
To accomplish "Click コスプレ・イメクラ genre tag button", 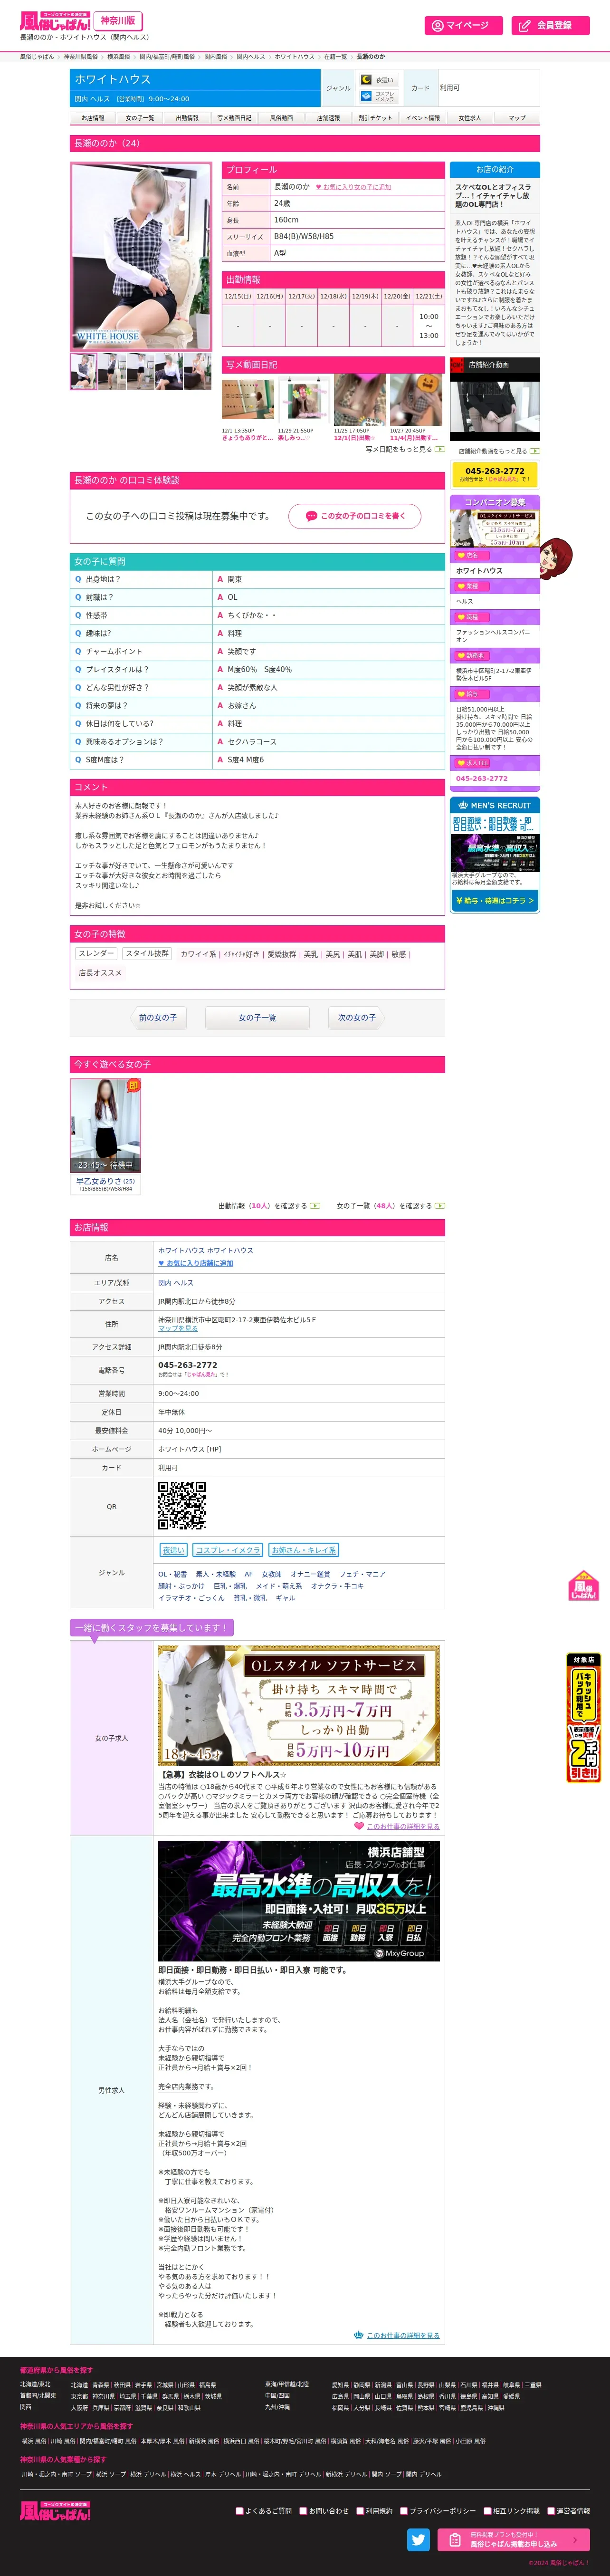I will pyautogui.click(x=227, y=1550).
